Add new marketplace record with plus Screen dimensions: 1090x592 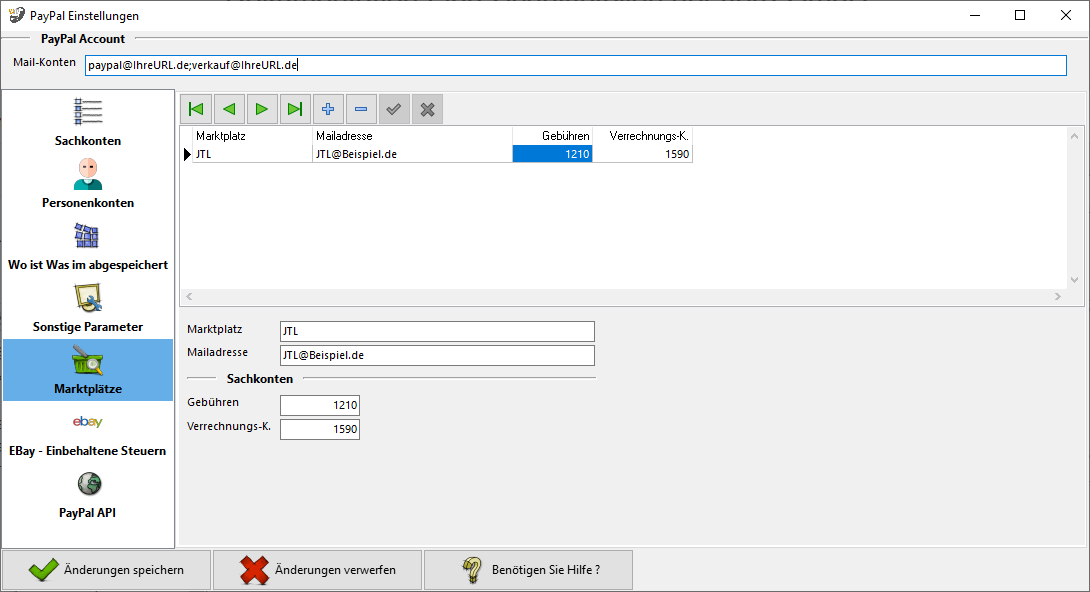tap(328, 109)
